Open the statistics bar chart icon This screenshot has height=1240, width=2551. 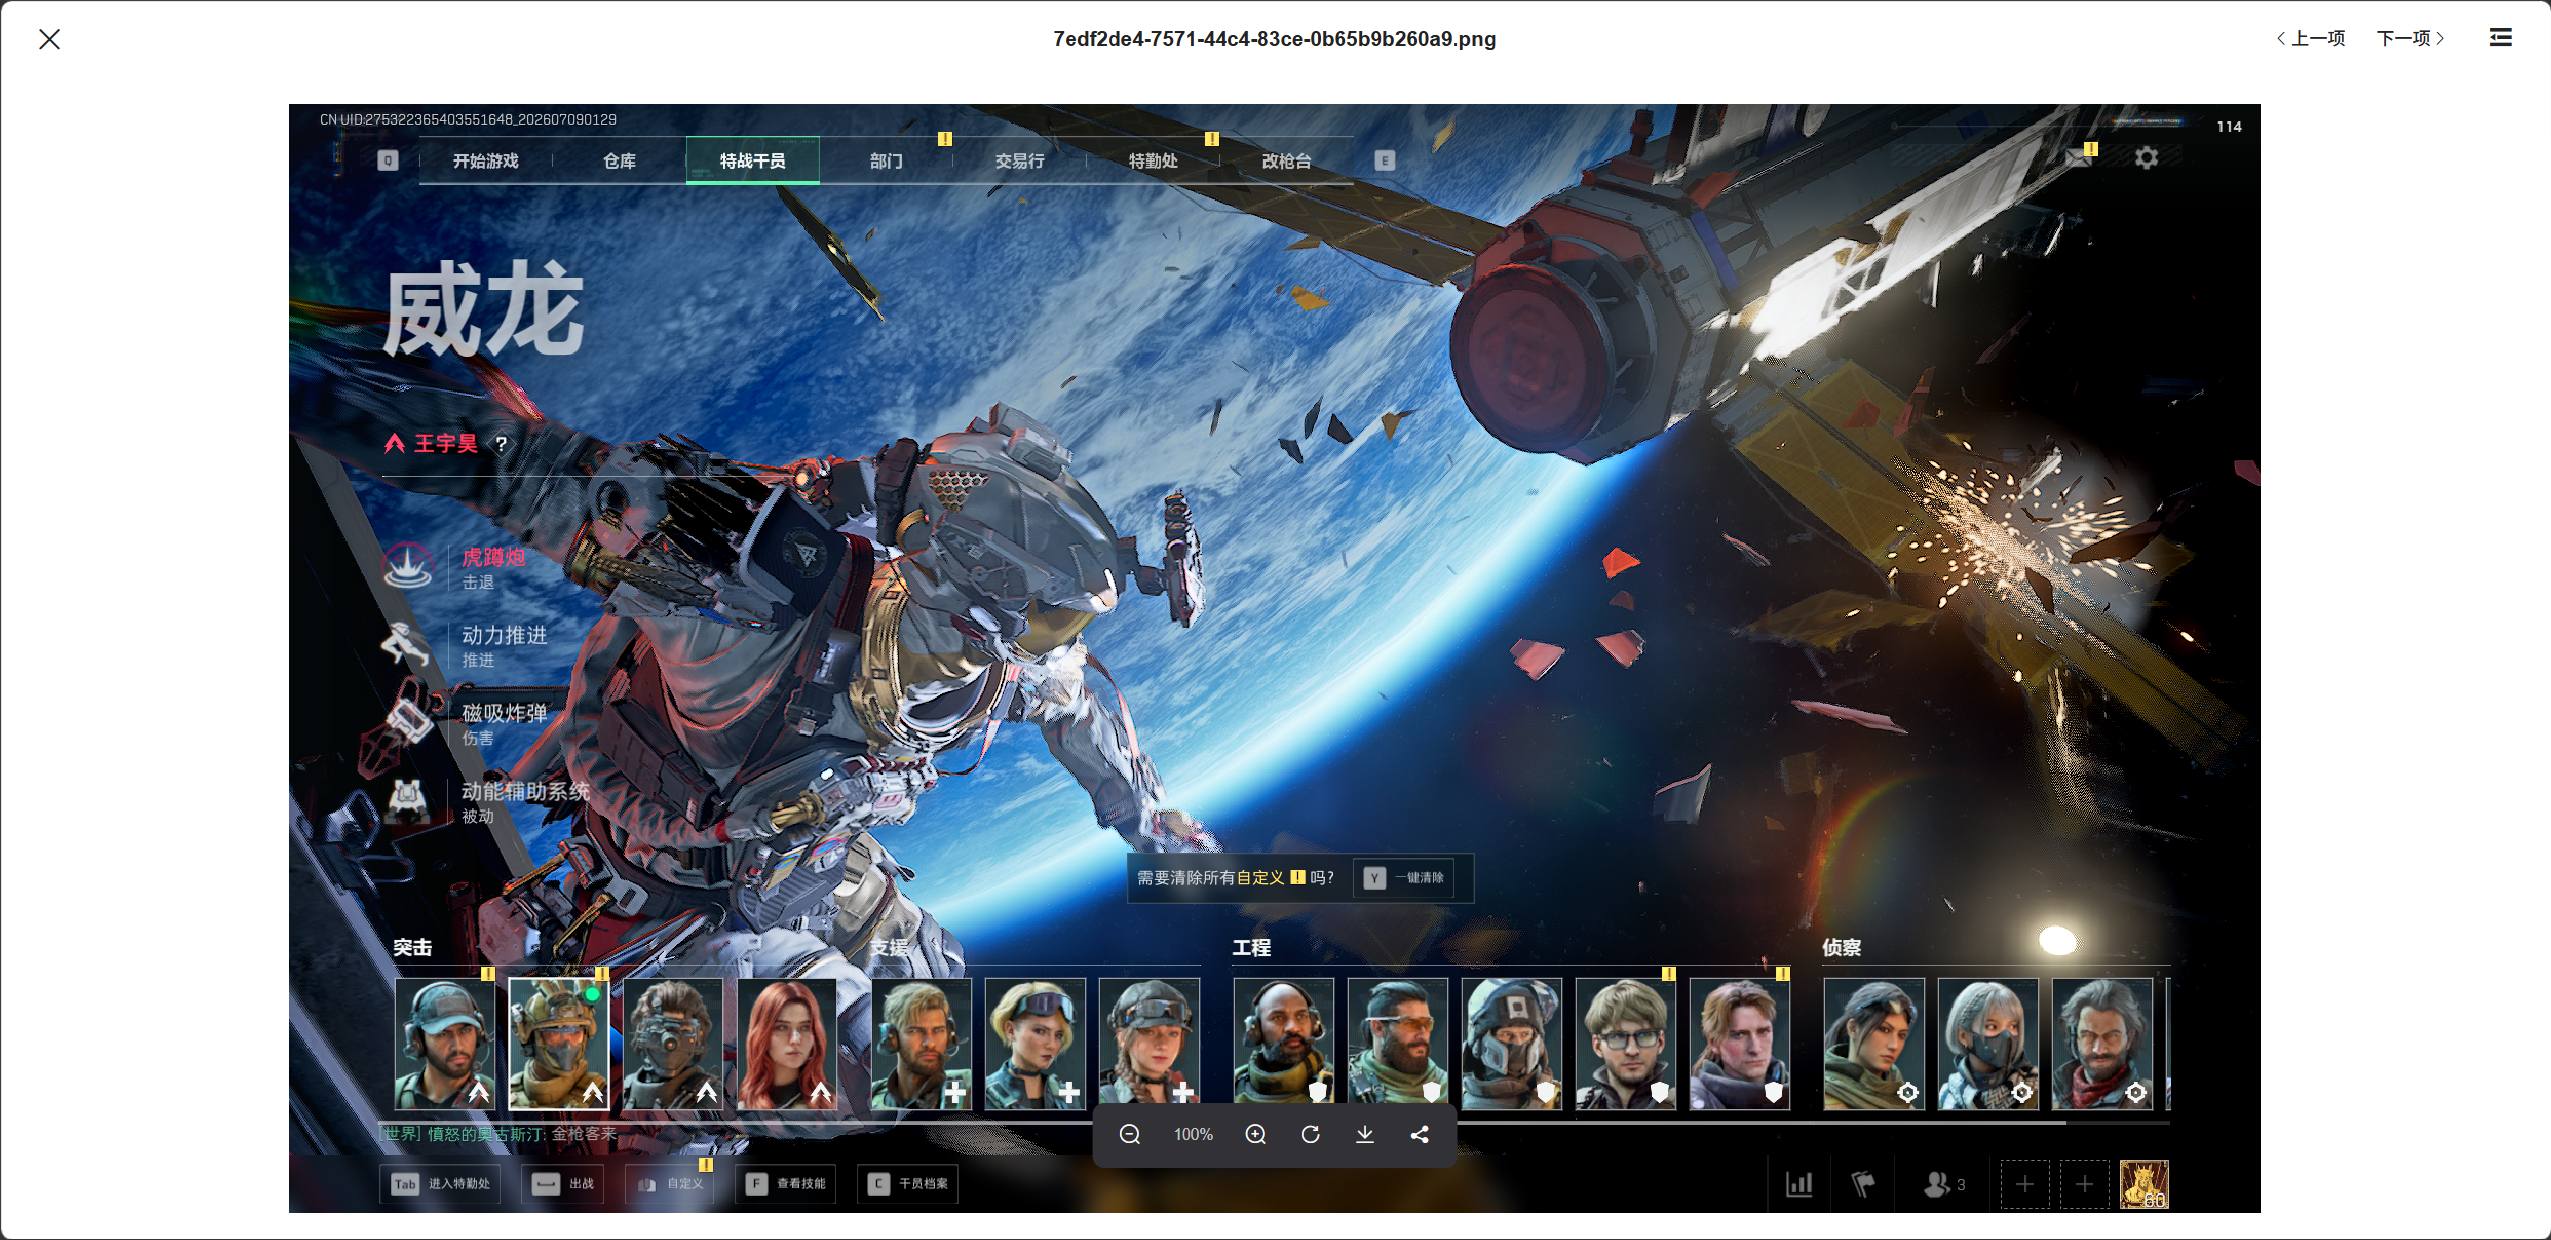click(1799, 1185)
